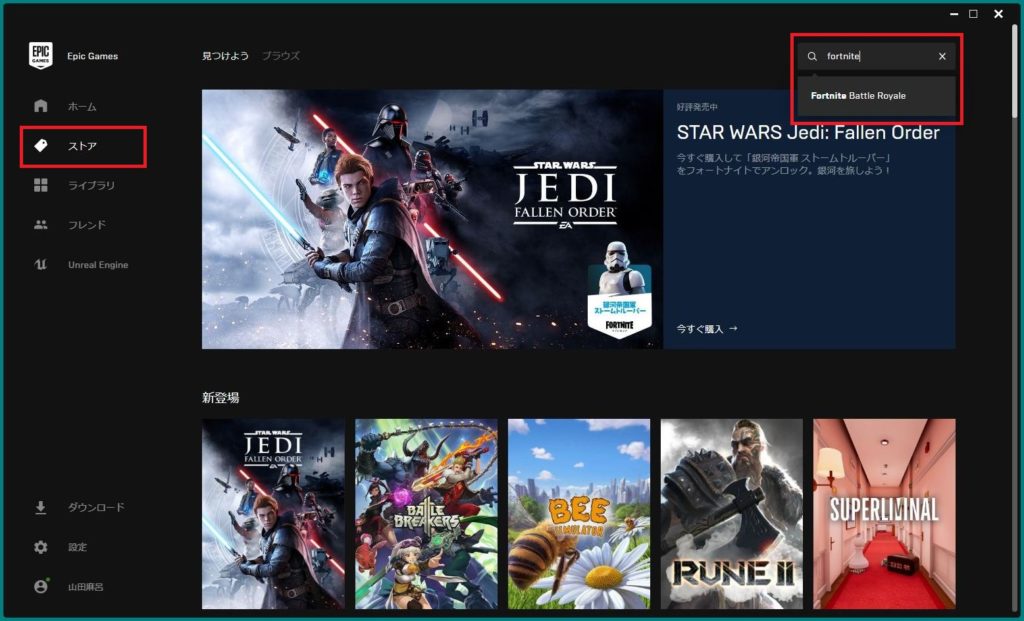Image resolution: width=1024 pixels, height=621 pixels.
Task: Switch to the ブラウズ tab
Action: 281,56
